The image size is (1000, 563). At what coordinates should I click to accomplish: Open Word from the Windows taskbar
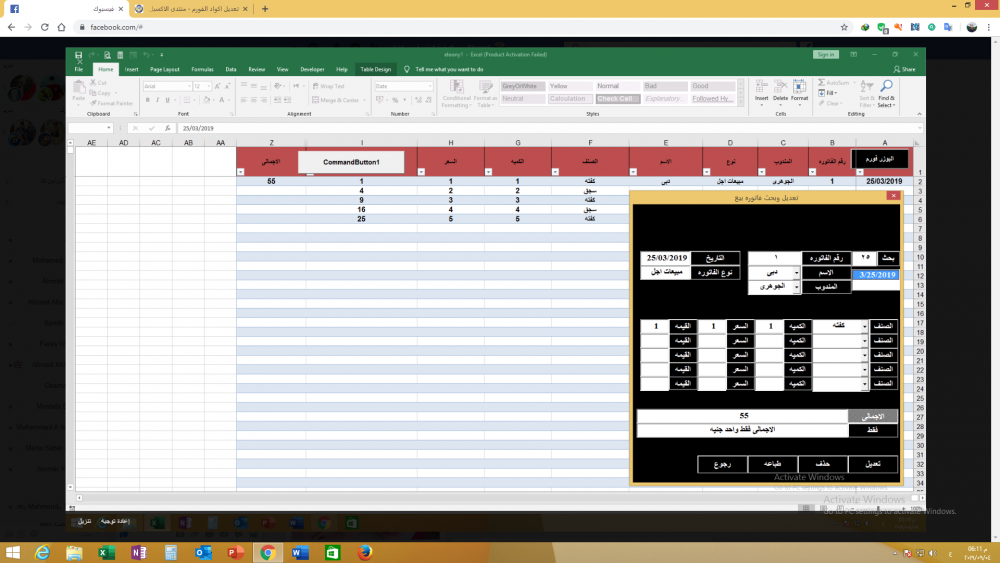coord(300,552)
